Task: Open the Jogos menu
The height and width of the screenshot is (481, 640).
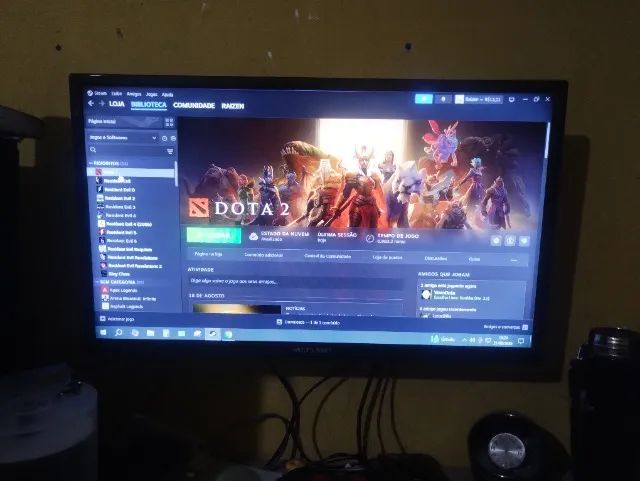Action: click(151, 94)
